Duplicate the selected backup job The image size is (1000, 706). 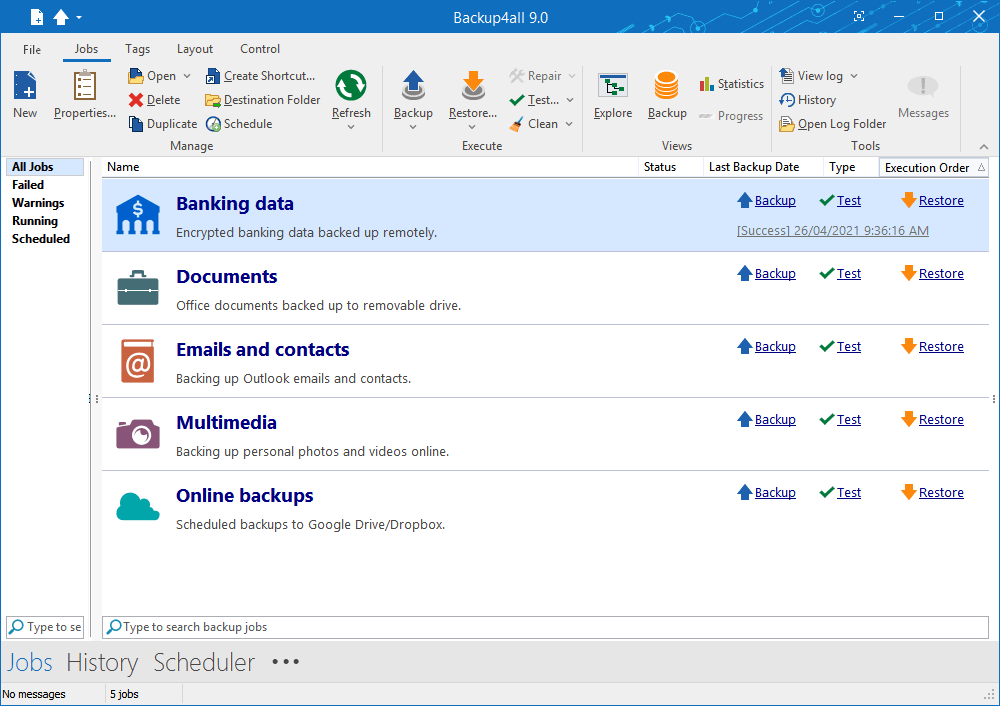(163, 124)
